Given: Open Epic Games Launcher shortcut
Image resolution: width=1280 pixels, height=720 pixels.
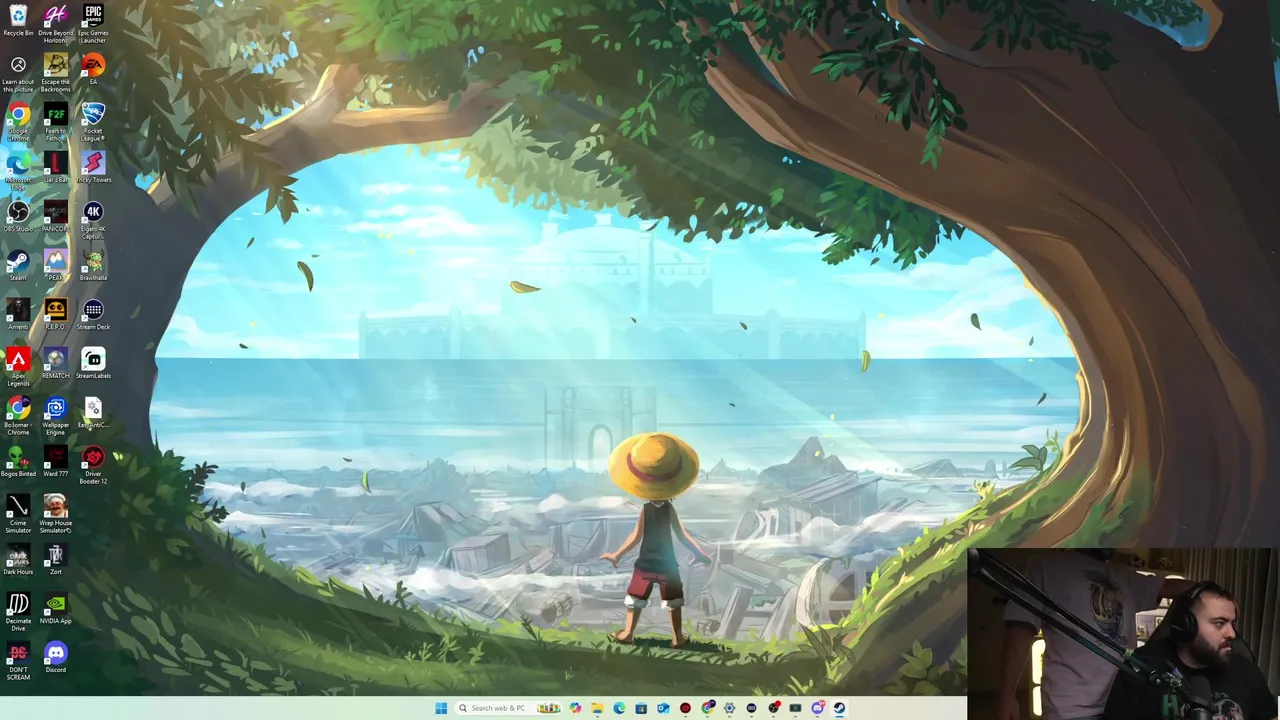Looking at the screenshot, I should 93,22.
